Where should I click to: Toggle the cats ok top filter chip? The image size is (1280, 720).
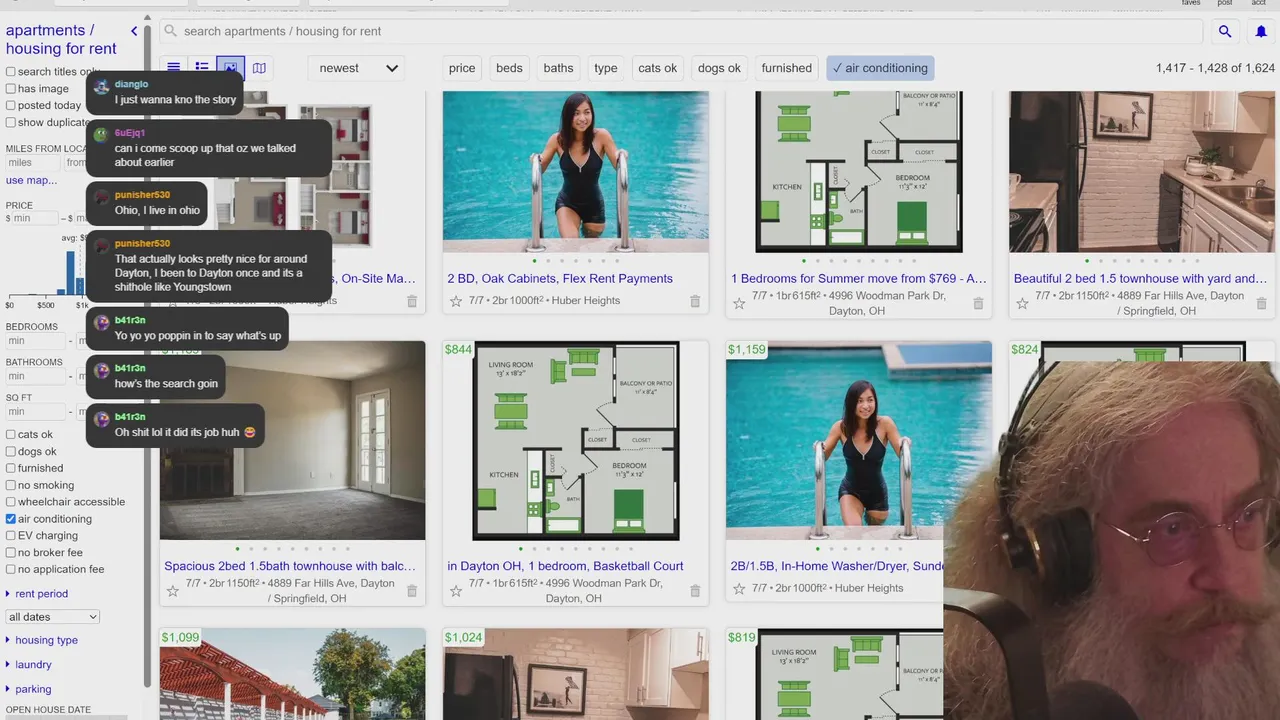657,68
